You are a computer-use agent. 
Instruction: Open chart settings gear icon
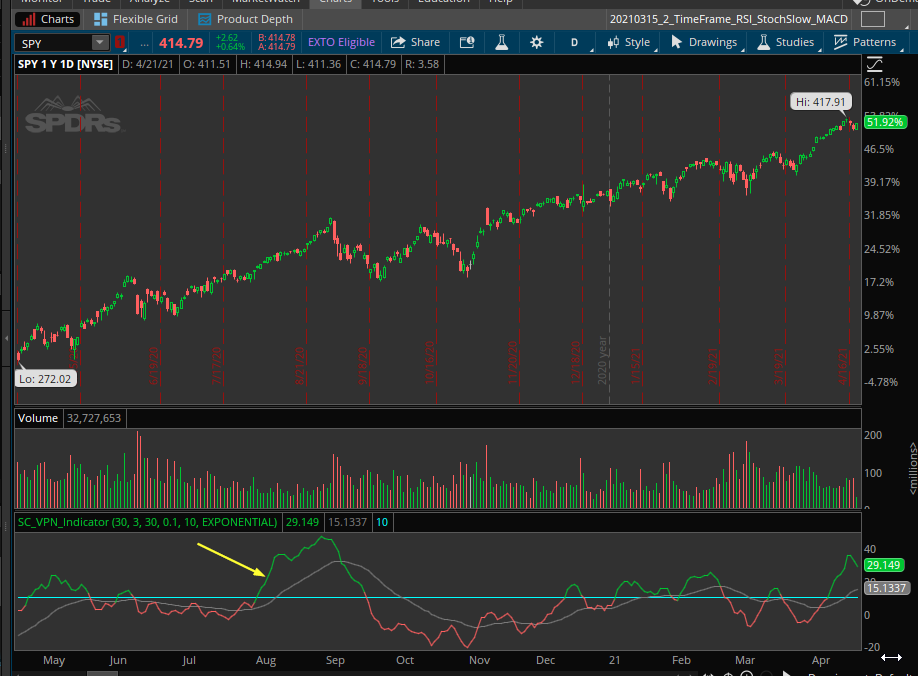tap(536, 42)
